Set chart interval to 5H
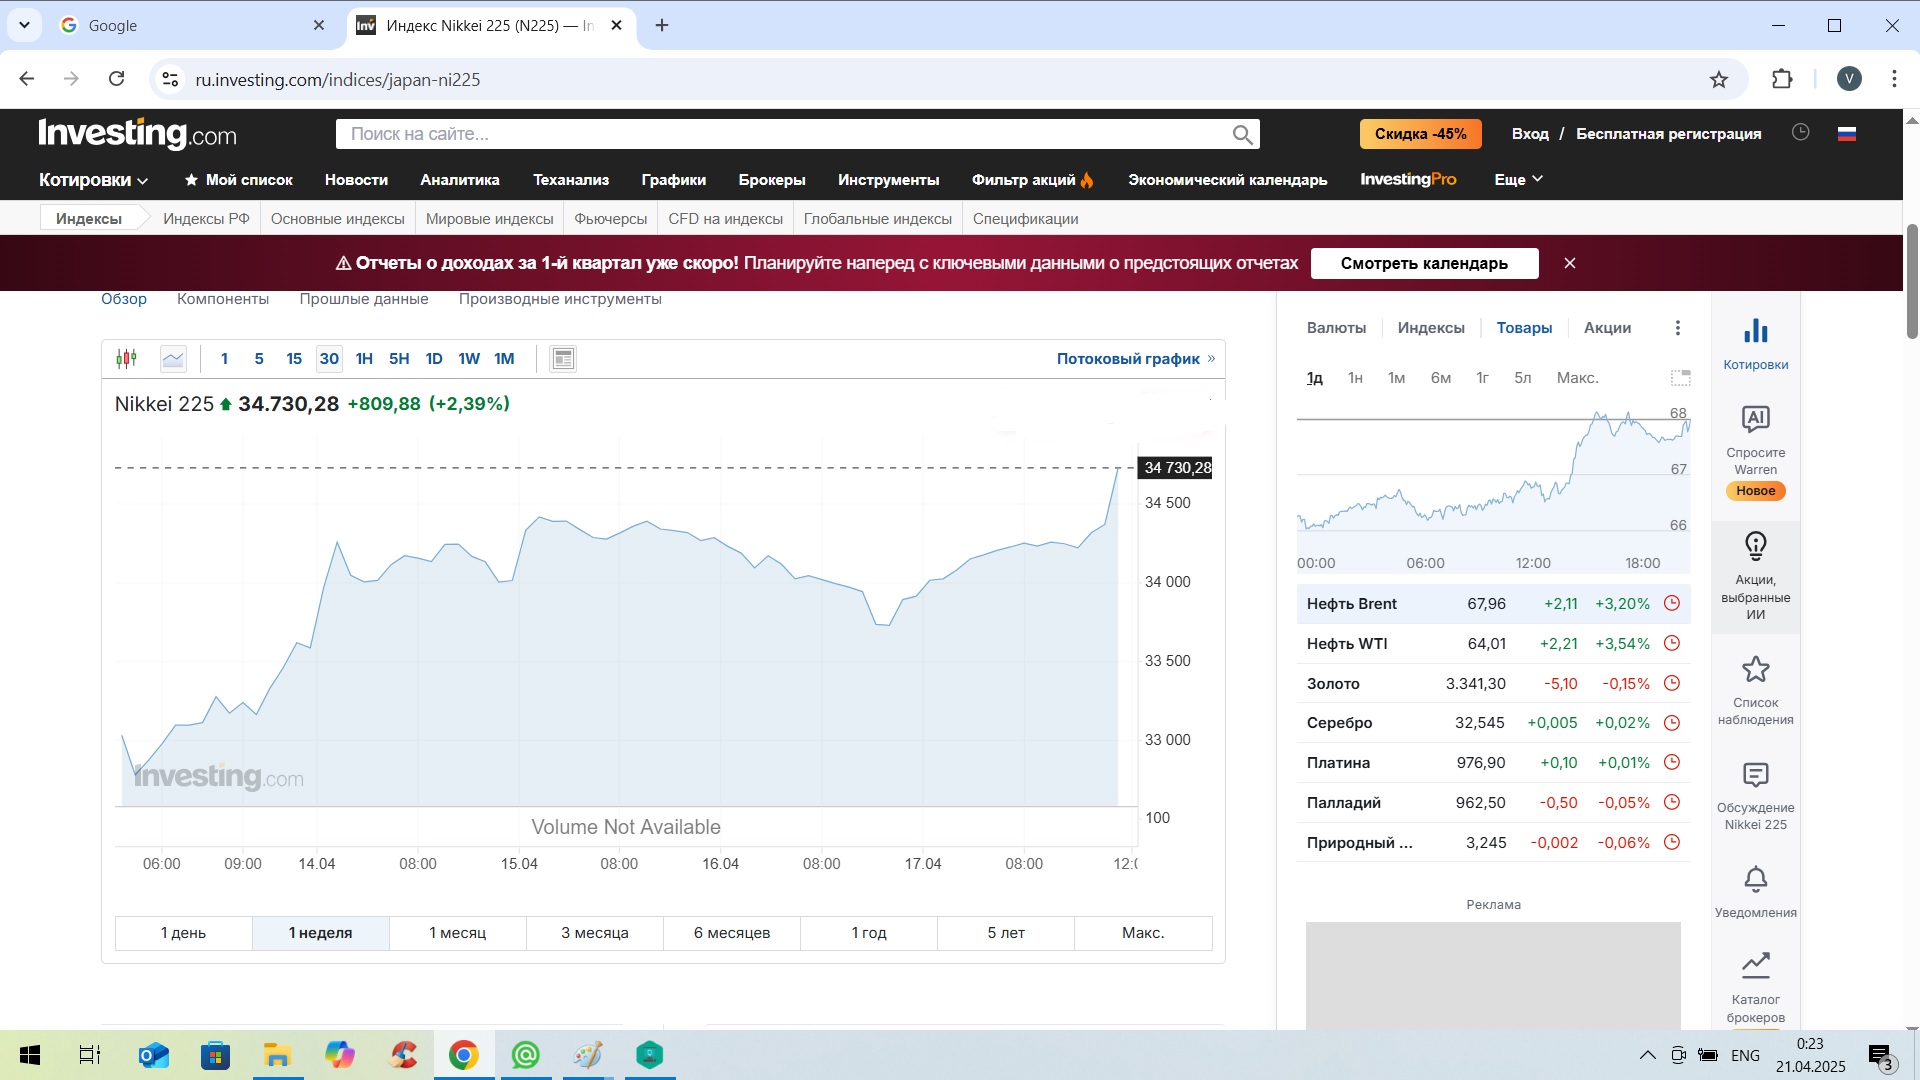1920x1080 pixels. coord(399,358)
